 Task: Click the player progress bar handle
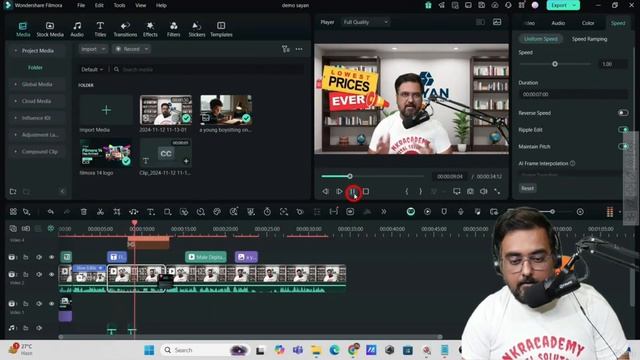click(350, 176)
